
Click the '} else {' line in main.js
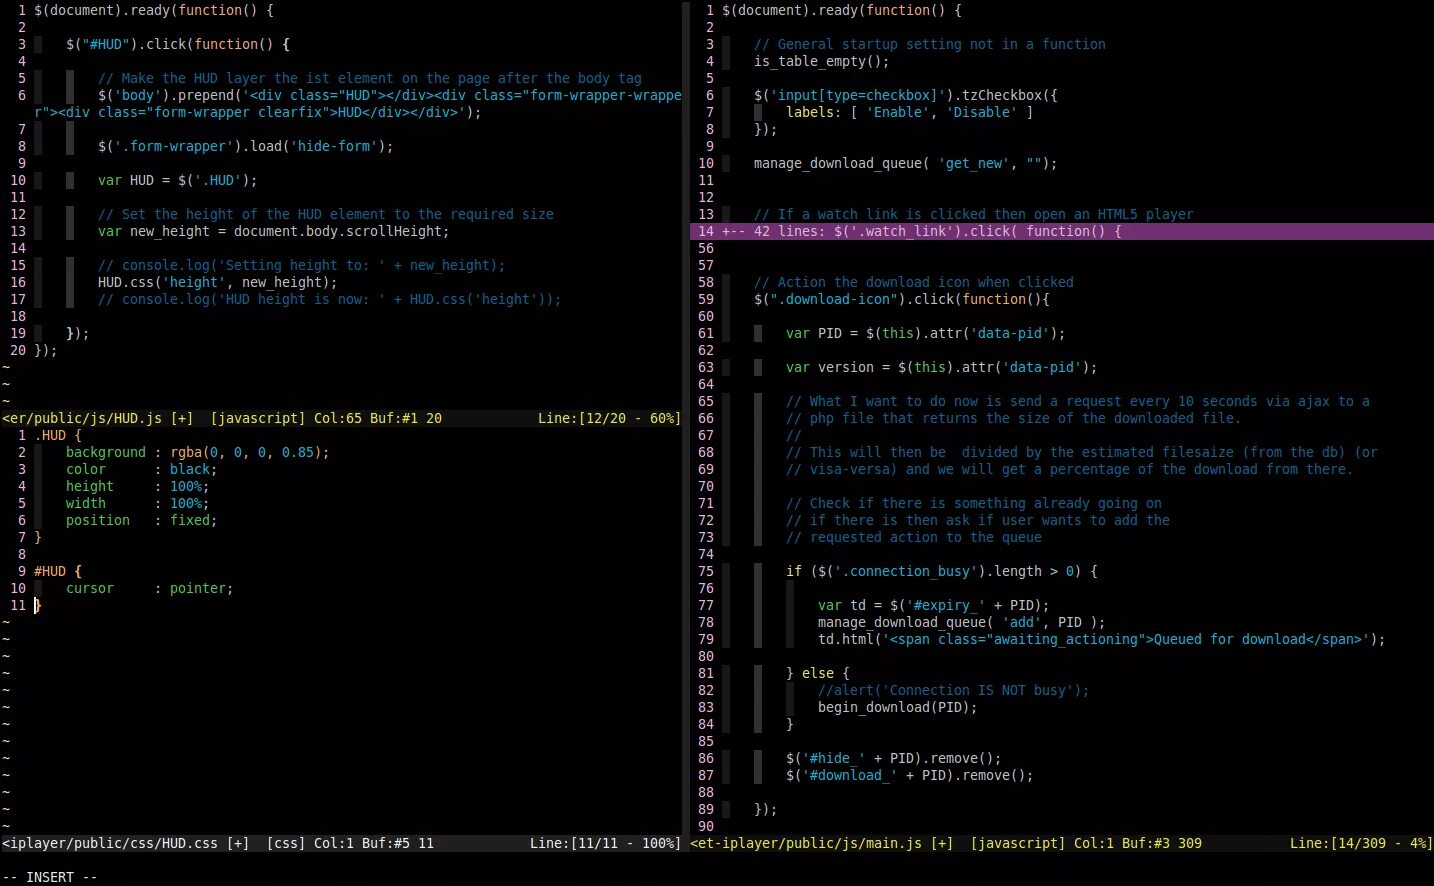[818, 673]
